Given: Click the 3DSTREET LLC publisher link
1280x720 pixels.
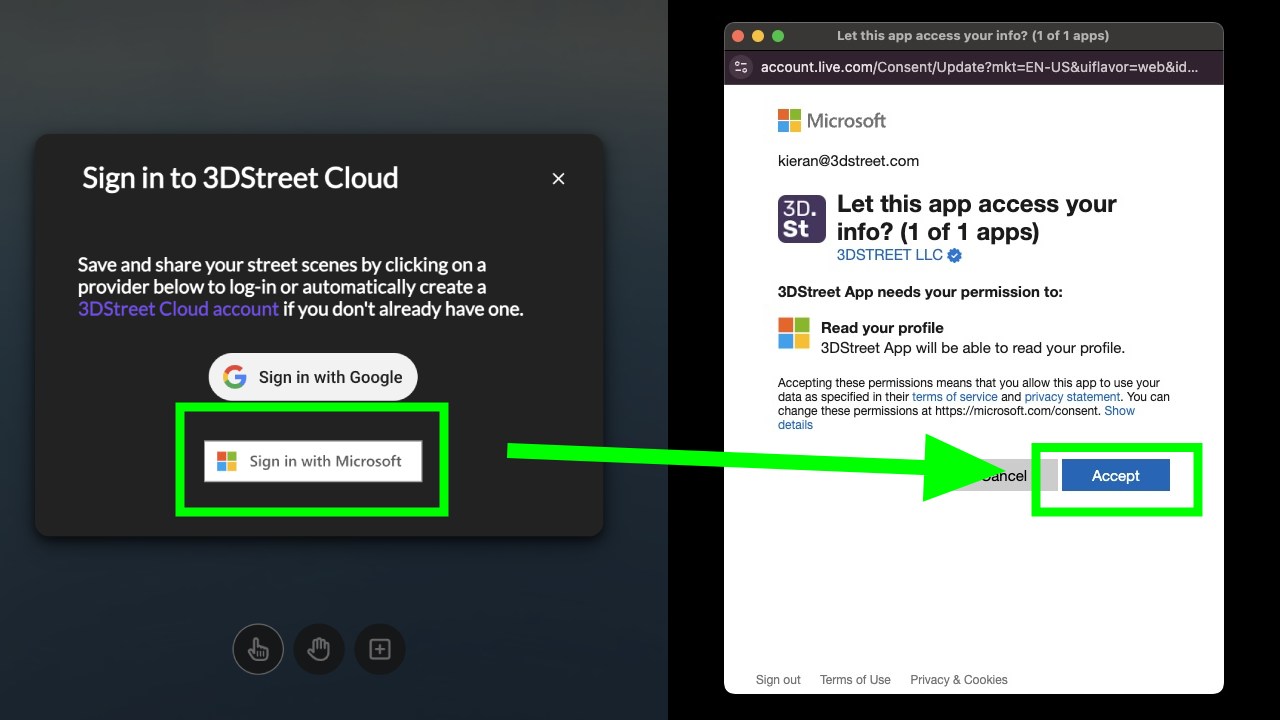Looking at the screenshot, I should click(x=888, y=255).
